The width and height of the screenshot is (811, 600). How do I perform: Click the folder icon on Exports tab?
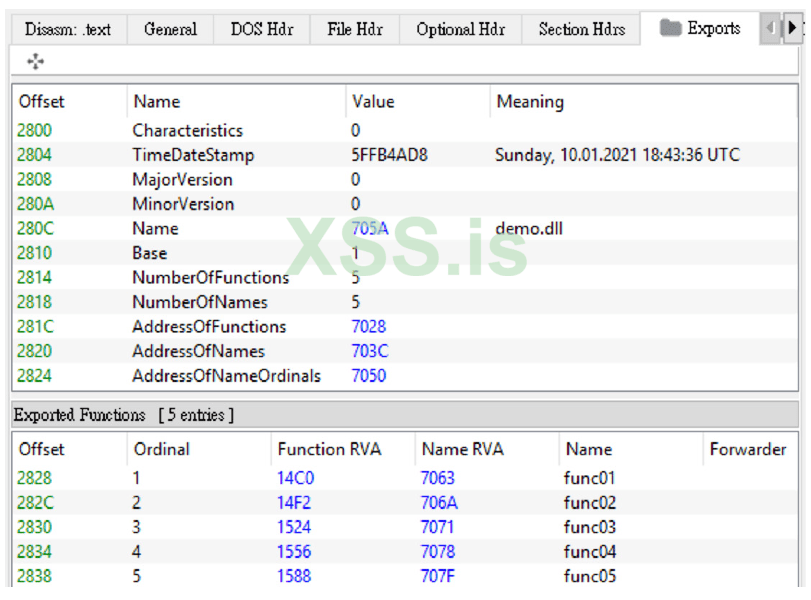(670, 28)
